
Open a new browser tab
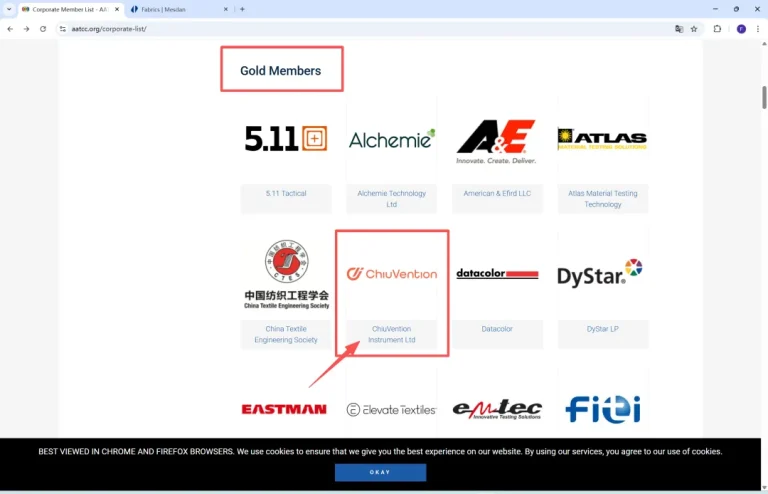point(242,9)
